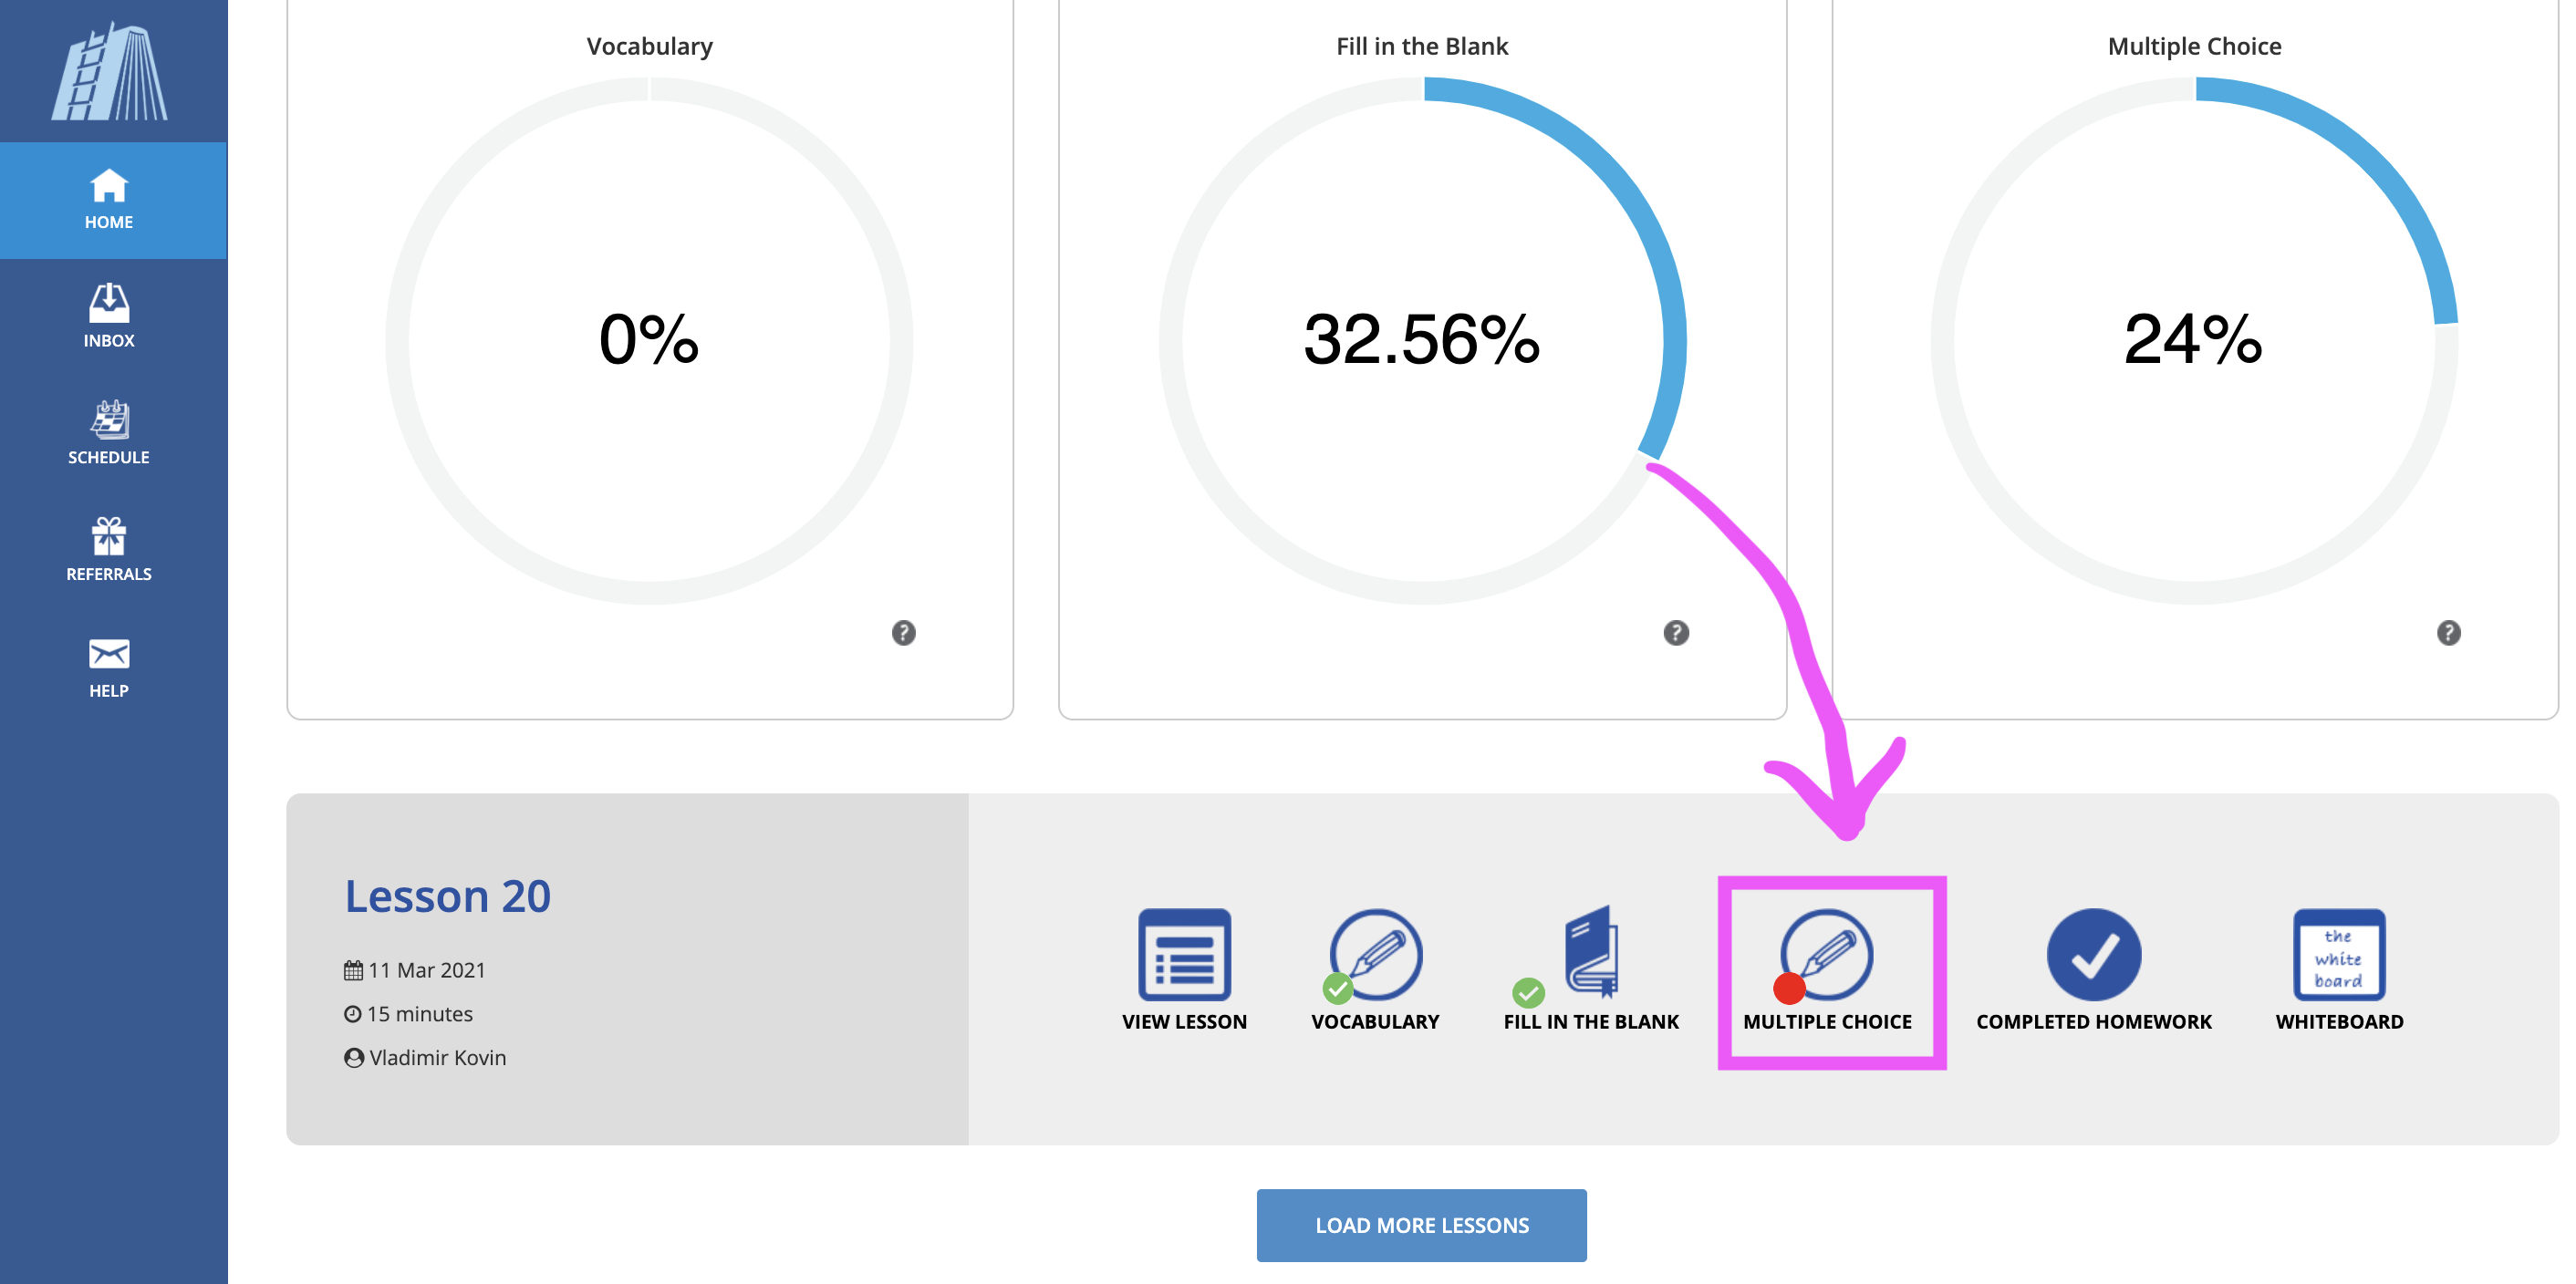Viewport: 2576px width, 1284px height.
Task: Click Fill in the Blank help icon
Action: [1676, 633]
